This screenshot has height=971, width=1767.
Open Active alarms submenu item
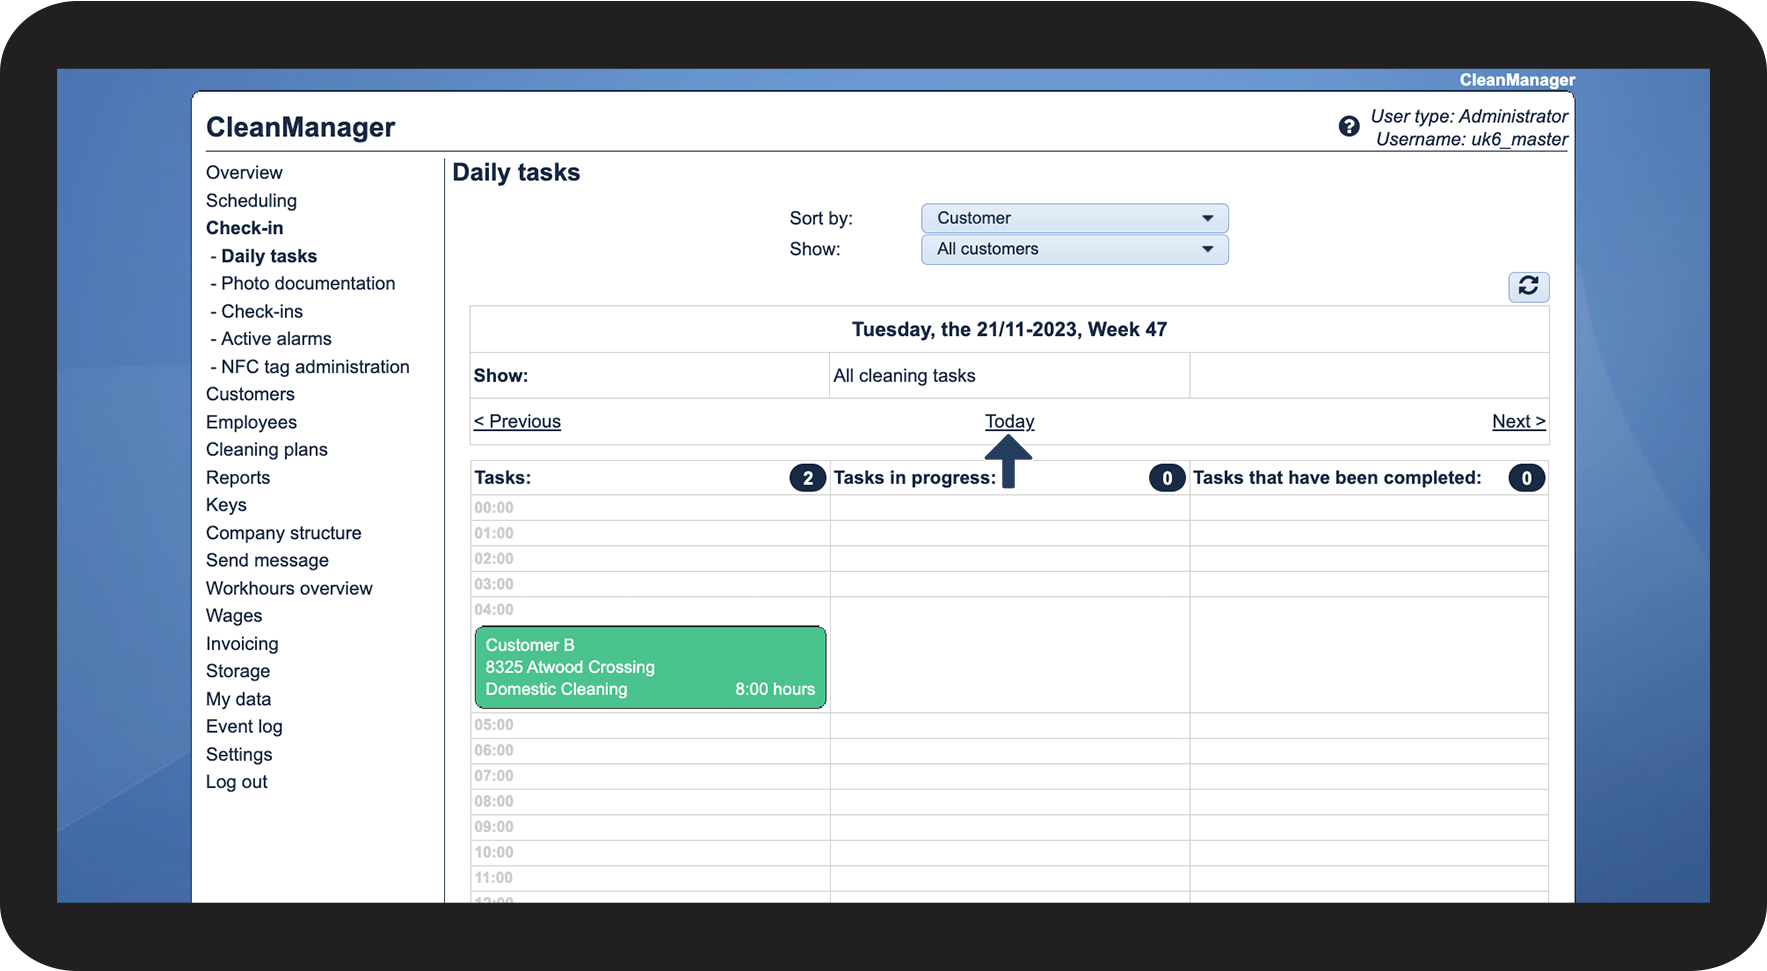(x=276, y=339)
